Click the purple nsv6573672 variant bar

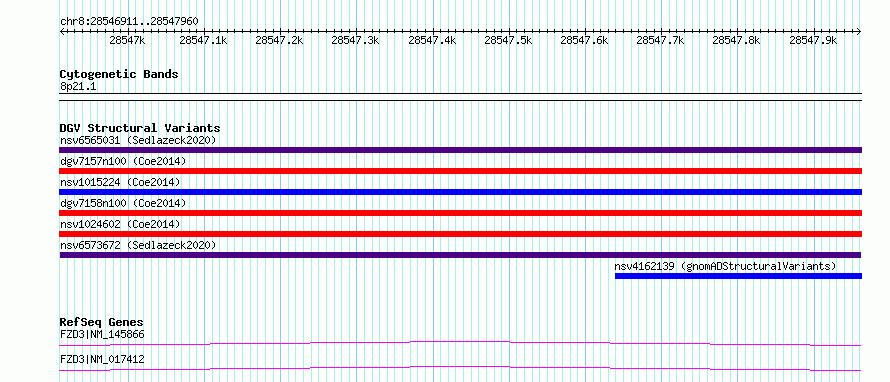tap(460, 255)
